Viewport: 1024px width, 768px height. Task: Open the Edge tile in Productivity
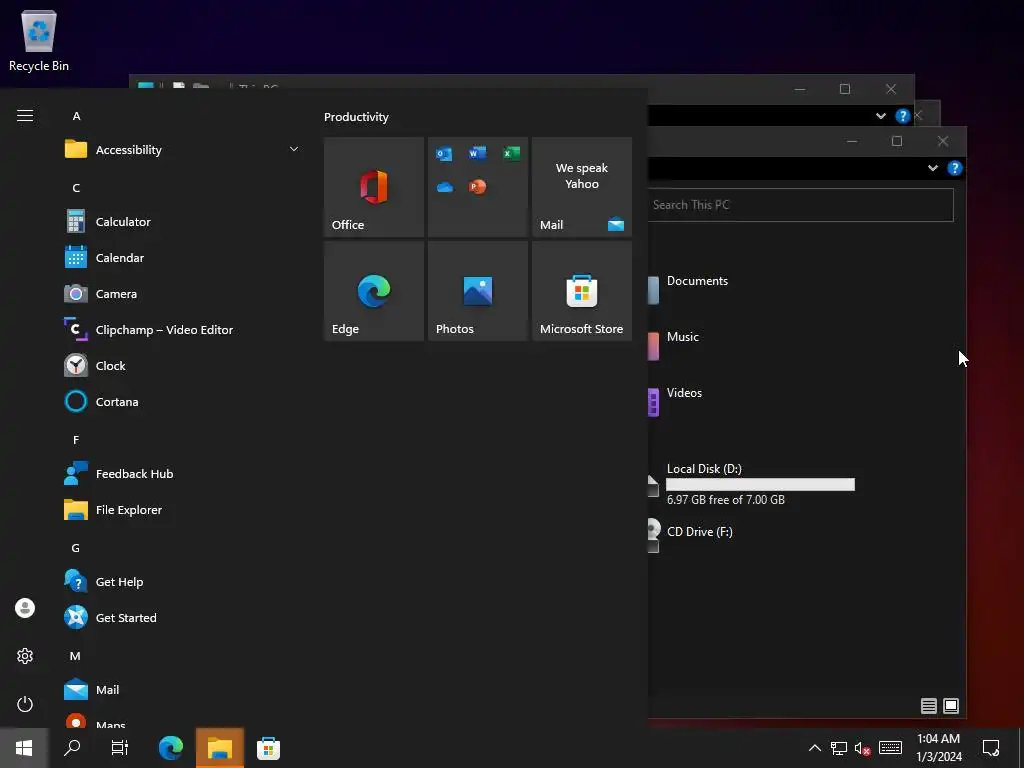(374, 291)
